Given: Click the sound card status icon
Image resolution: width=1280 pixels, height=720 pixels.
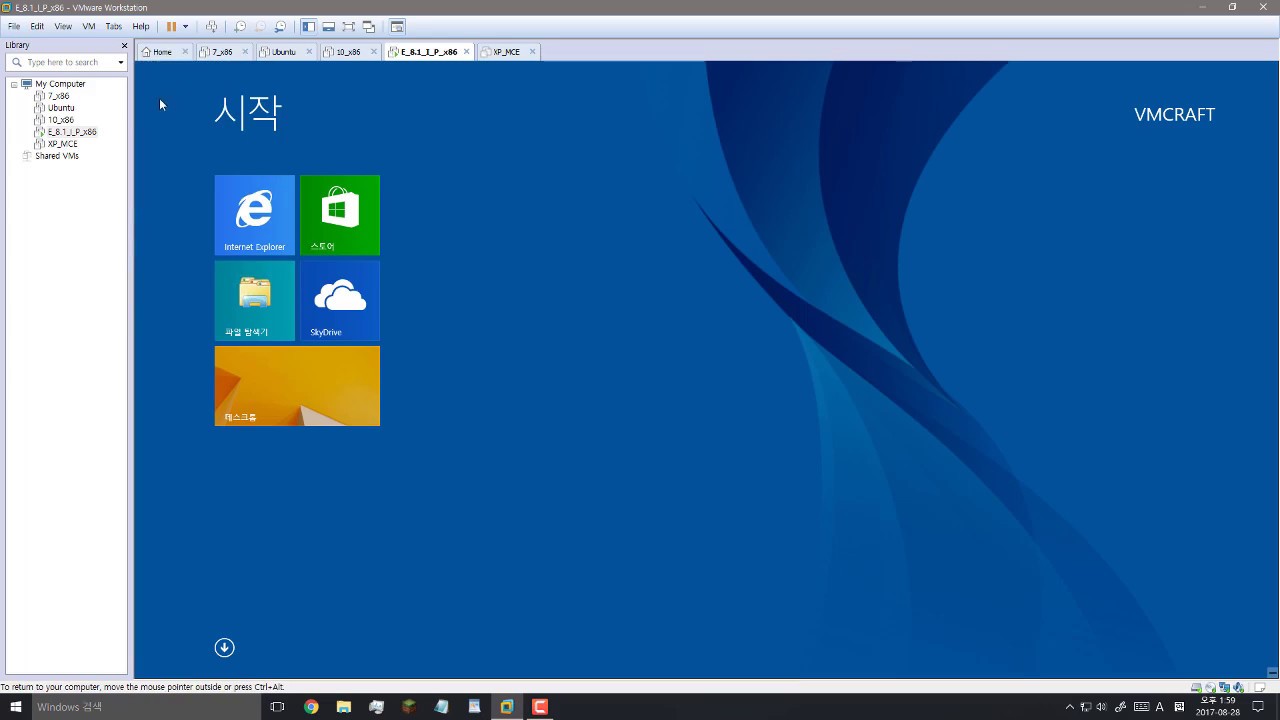Looking at the screenshot, I should pyautogui.click(x=1238, y=687).
